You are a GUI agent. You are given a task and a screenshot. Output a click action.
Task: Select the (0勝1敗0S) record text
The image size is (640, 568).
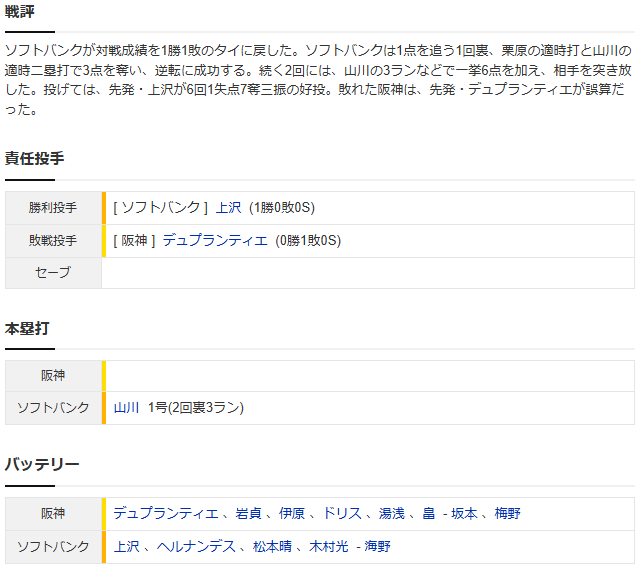coord(308,240)
